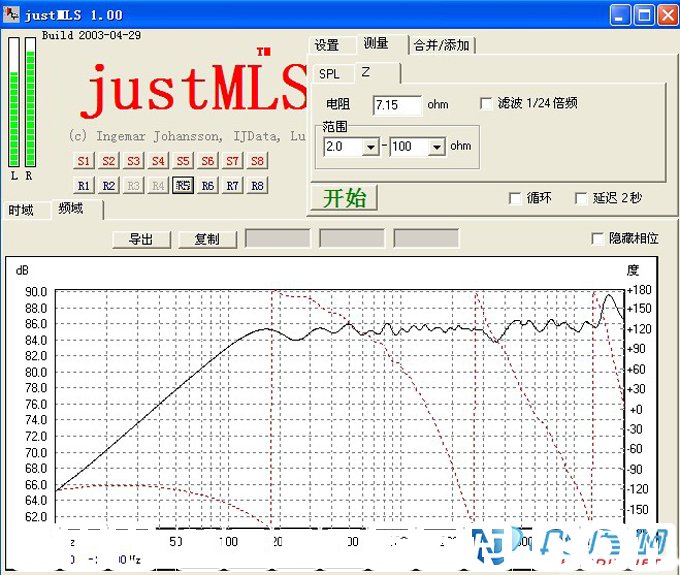Switch to the 测量 tab

pyautogui.click(x=380, y=43)
